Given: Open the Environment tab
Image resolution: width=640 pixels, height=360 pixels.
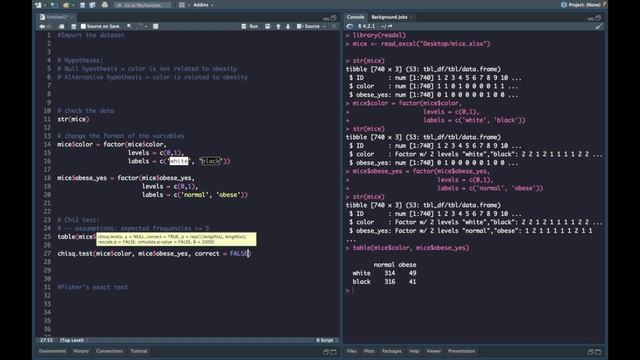Looking at the screenshot, I should tap(53, 351).
